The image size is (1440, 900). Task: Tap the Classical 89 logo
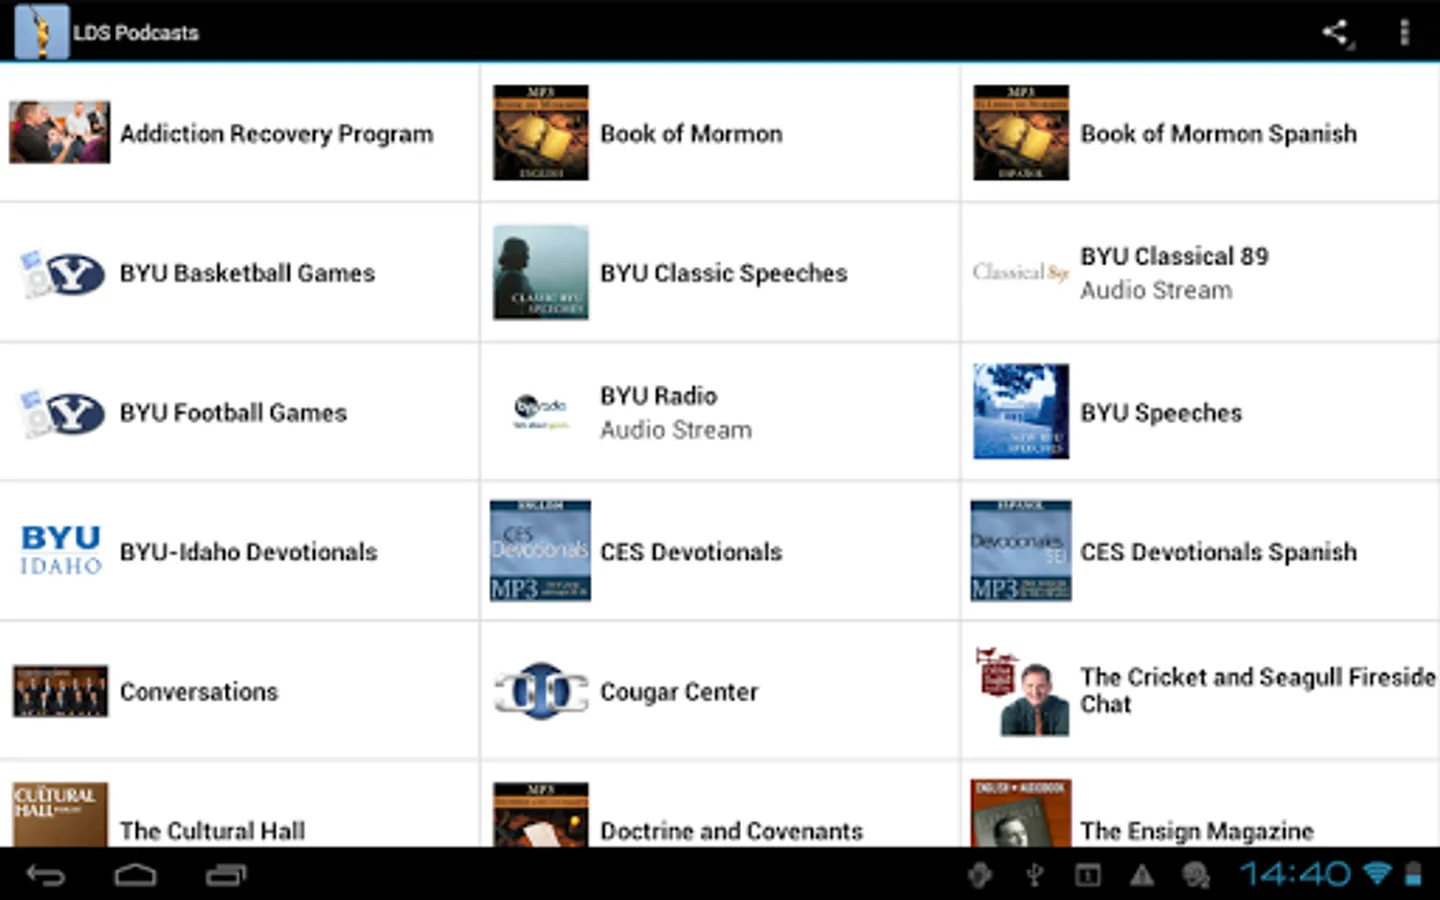(1021, 272)
